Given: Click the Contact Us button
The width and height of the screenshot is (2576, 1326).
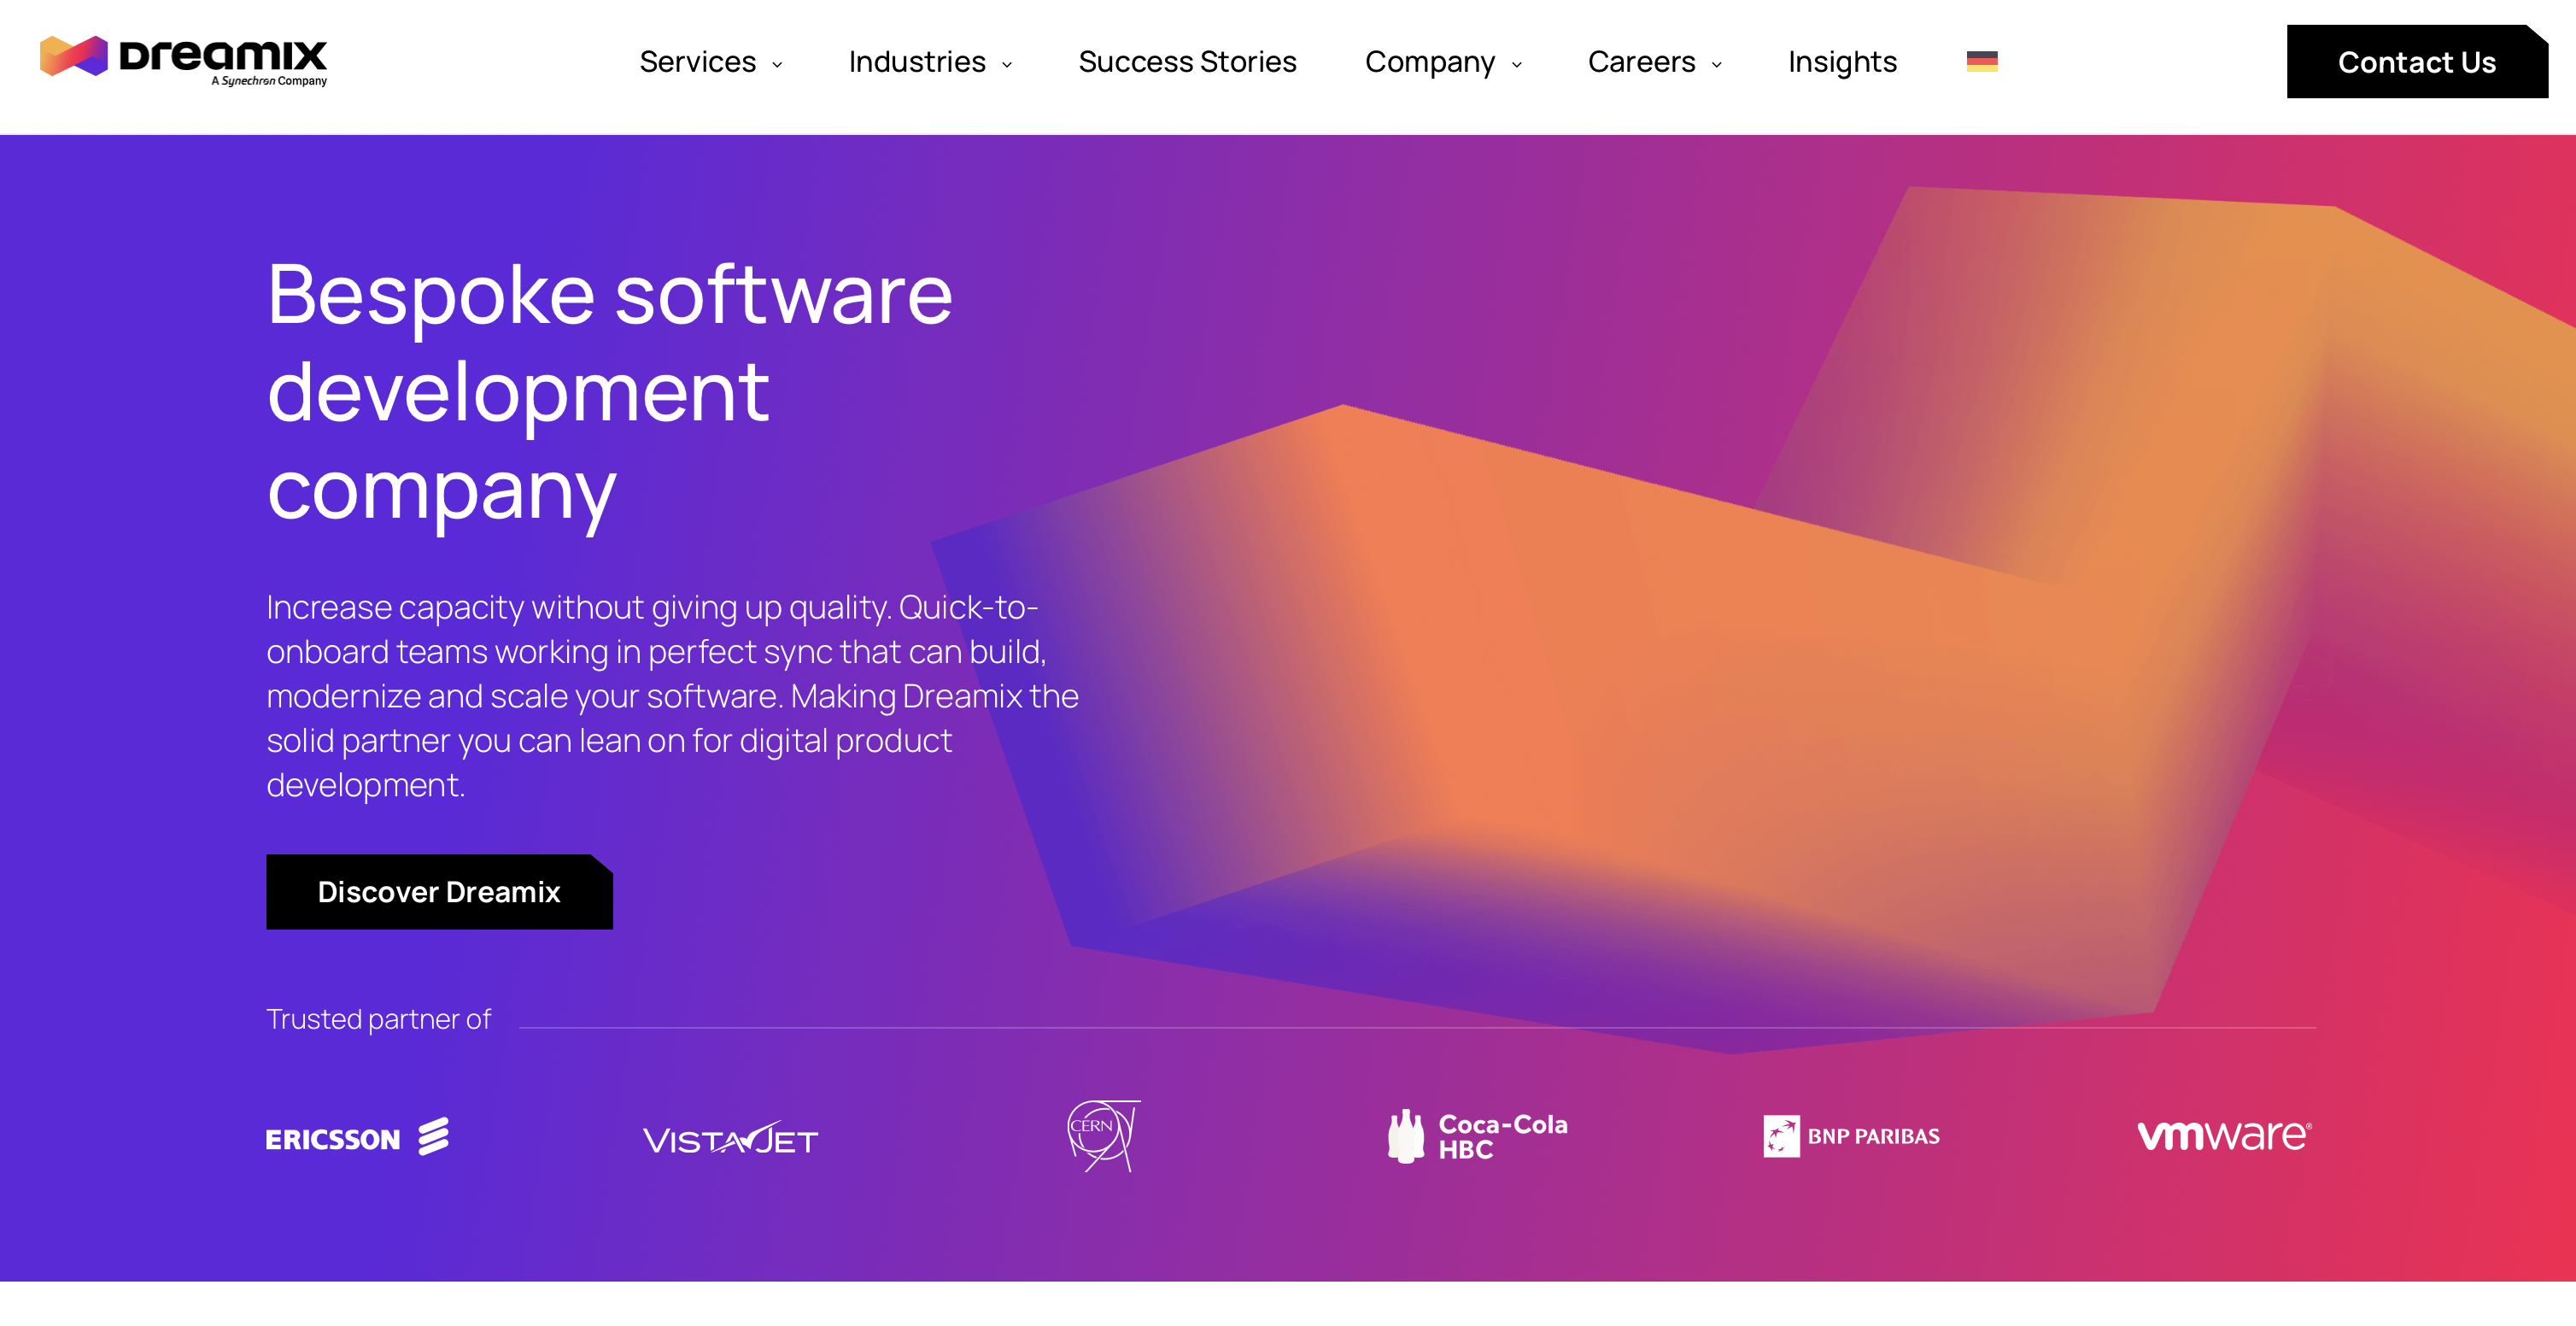Looking at the screenshot, I should click(2417, 62).
